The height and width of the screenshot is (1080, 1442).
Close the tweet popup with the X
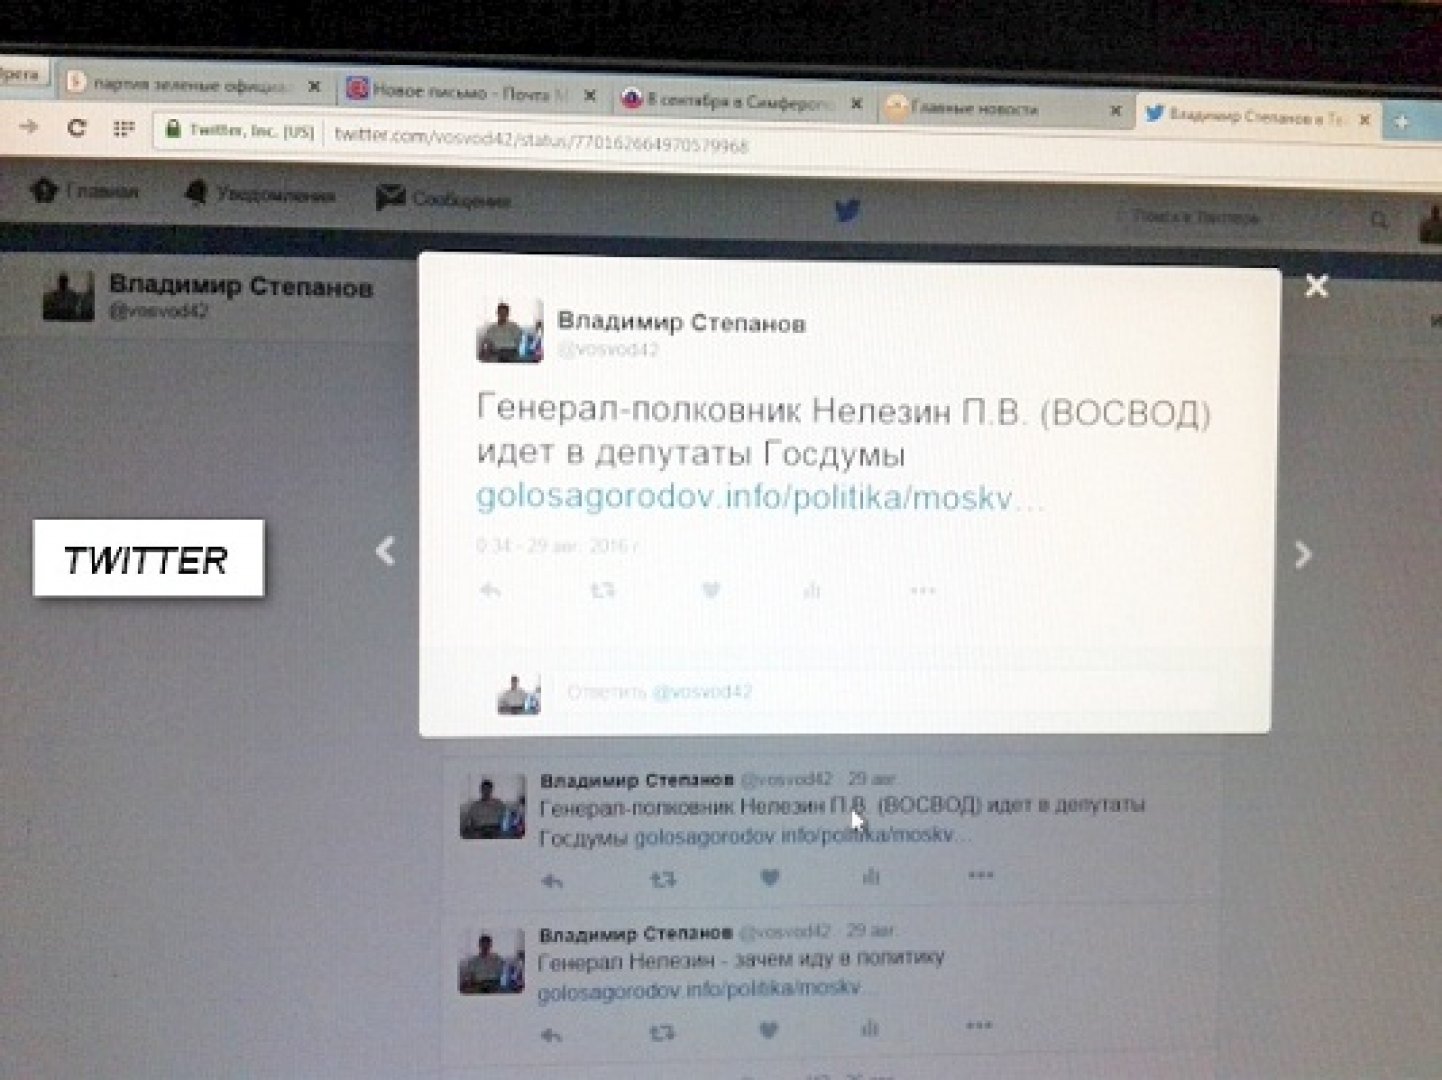coord(1316,287)
